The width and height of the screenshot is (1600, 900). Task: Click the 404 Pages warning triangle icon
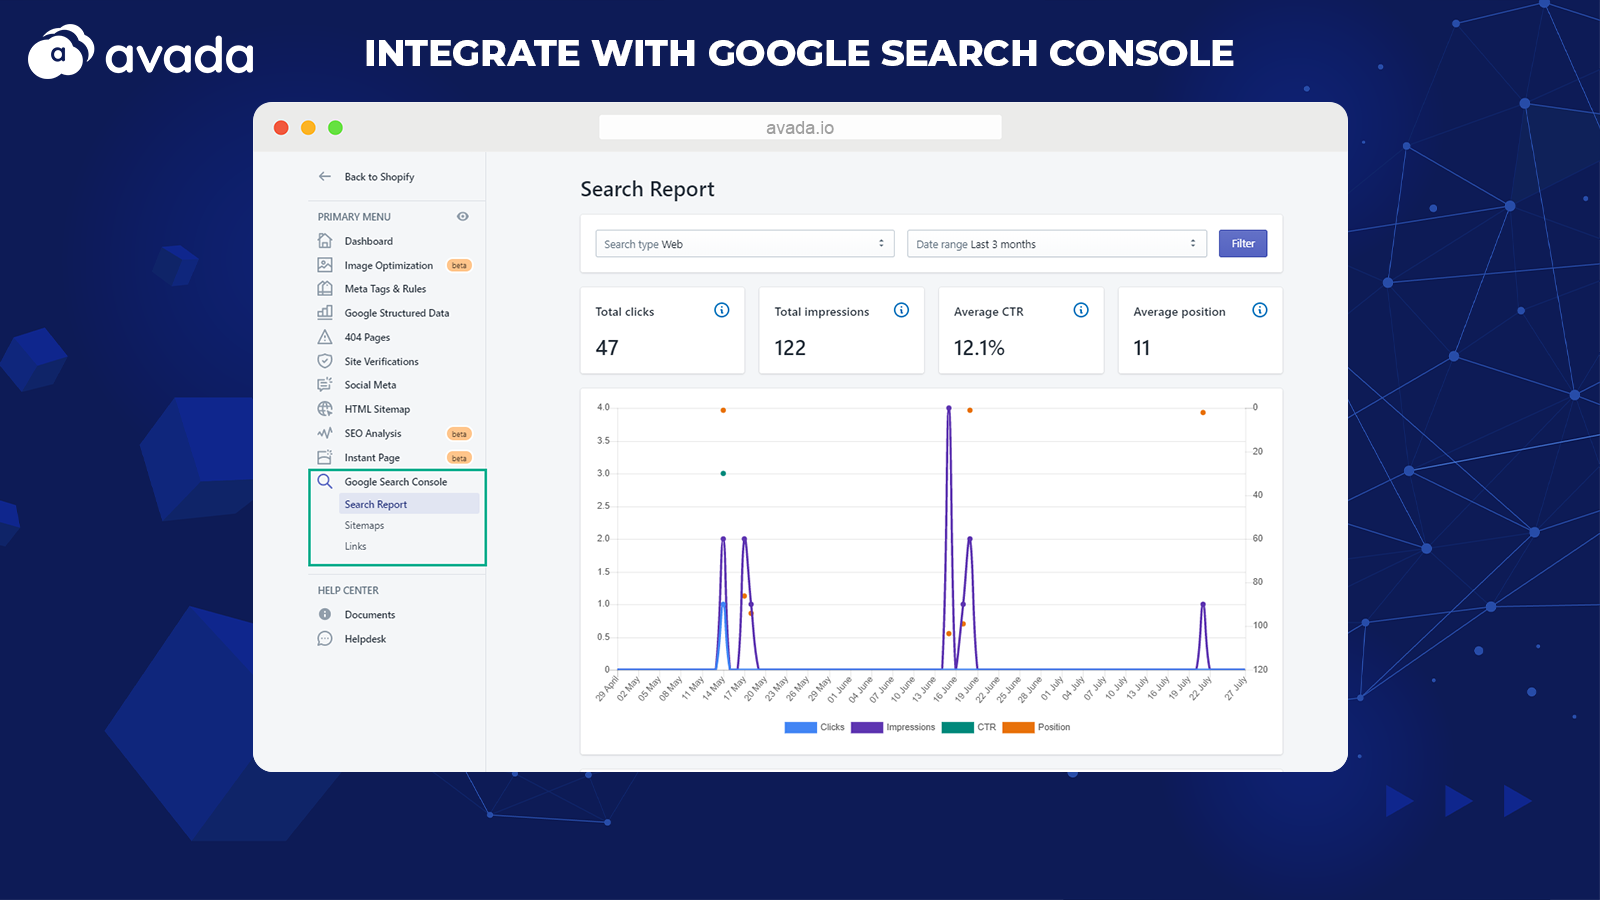[x=325, y=337]
